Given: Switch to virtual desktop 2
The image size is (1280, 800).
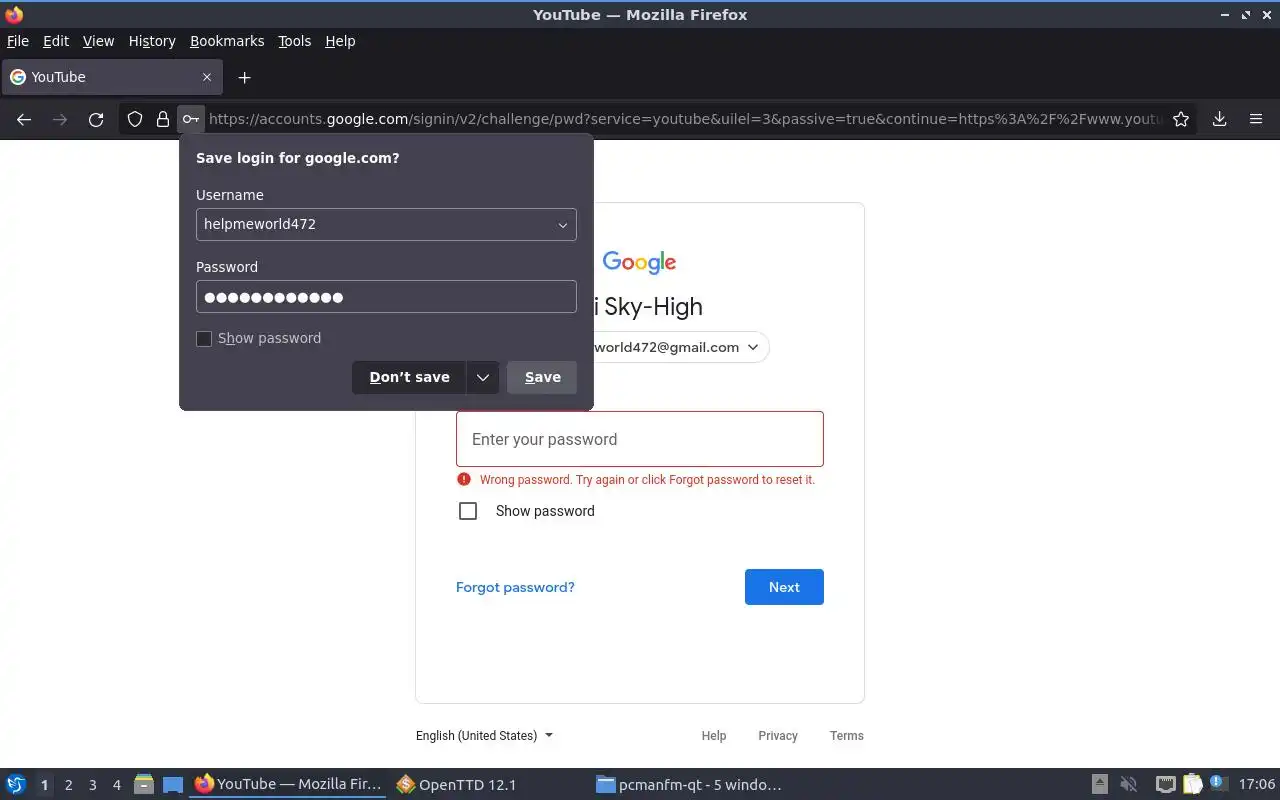Looking at the screenshot, I should (68, 785).
